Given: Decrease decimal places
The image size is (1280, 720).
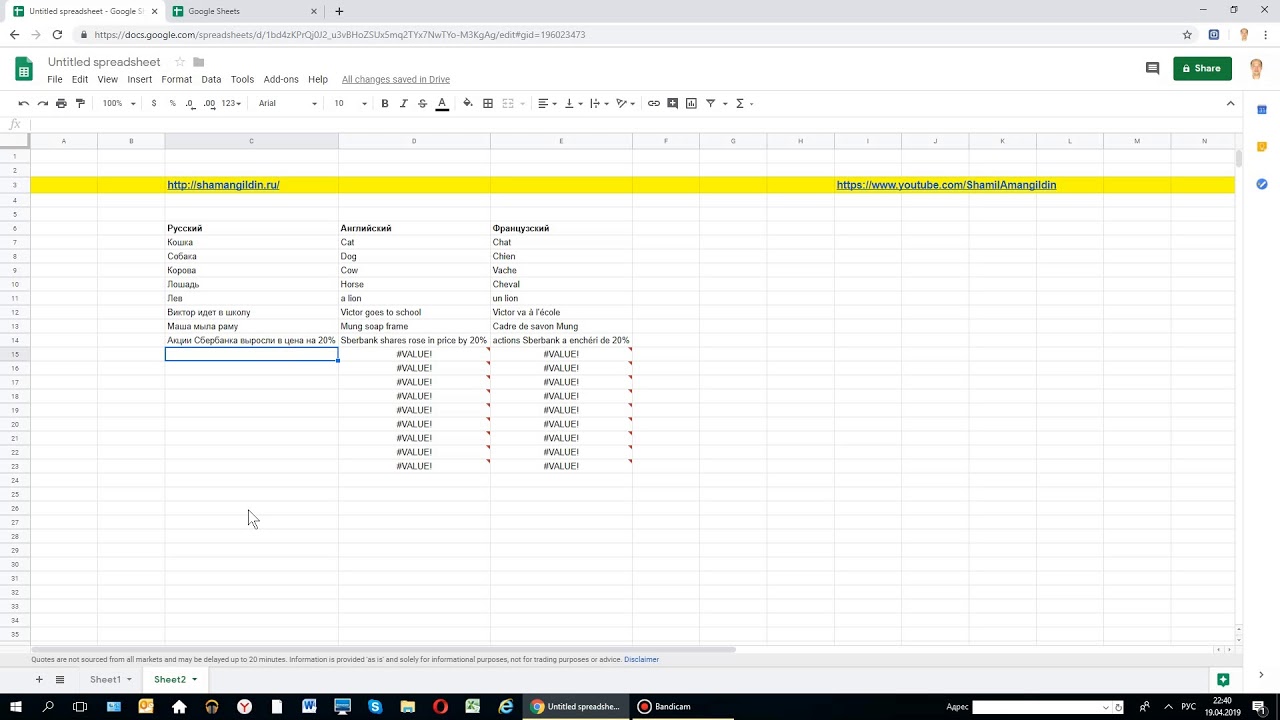Looking at the screenshot, I should tap(190, 103).
